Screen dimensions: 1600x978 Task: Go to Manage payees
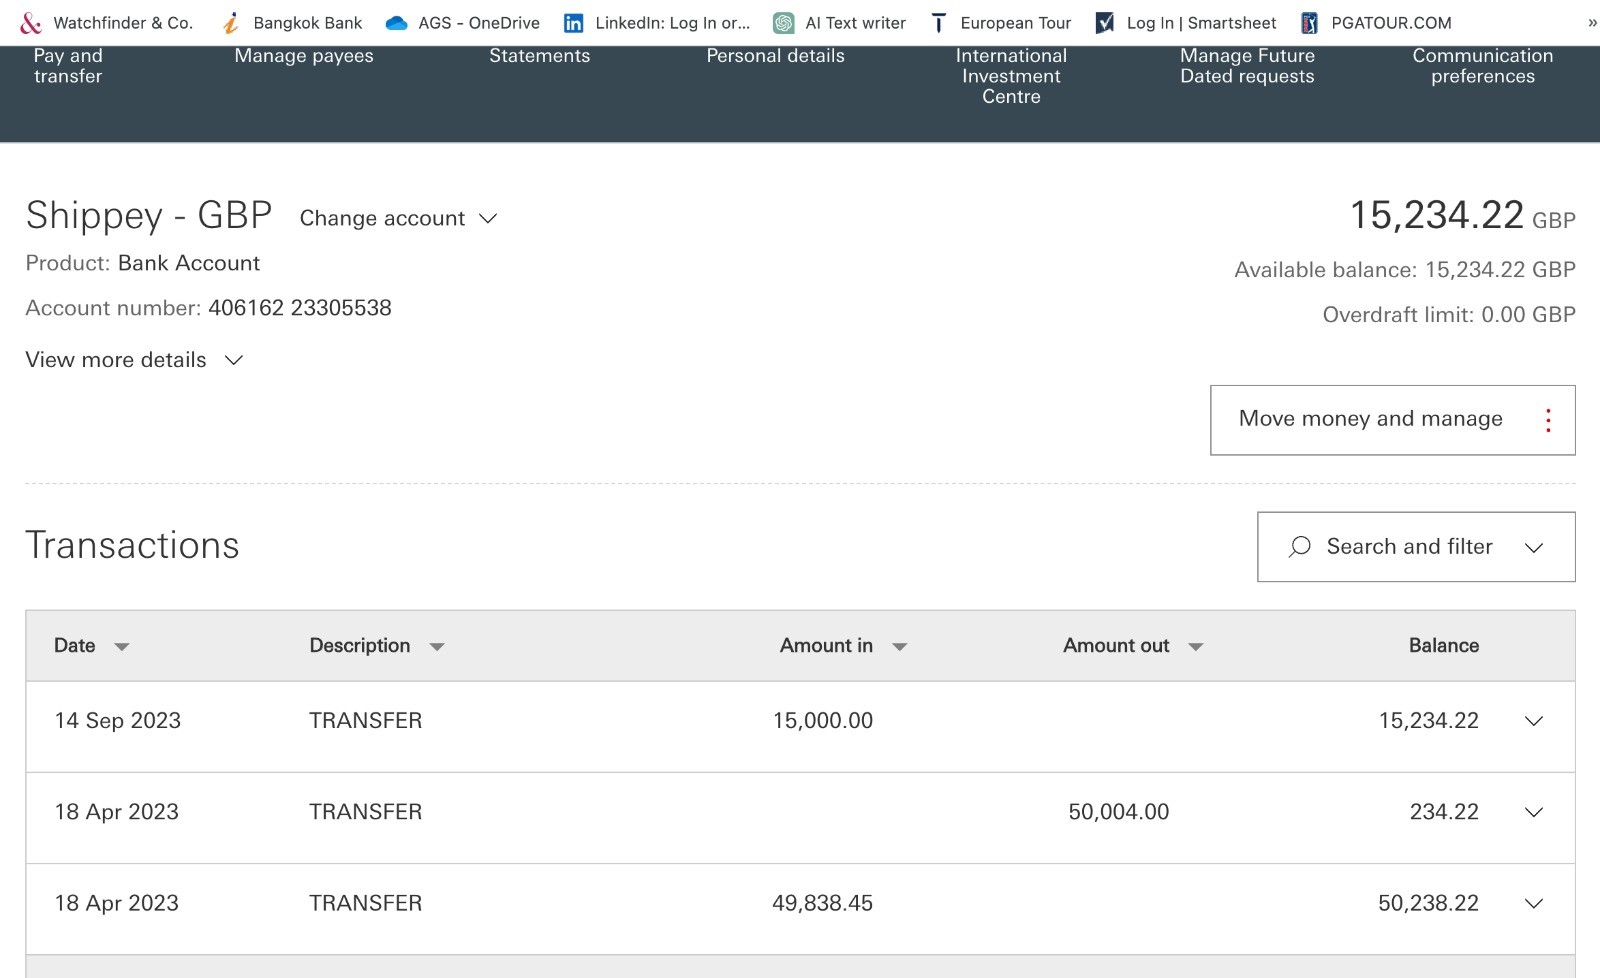point(304,56)
